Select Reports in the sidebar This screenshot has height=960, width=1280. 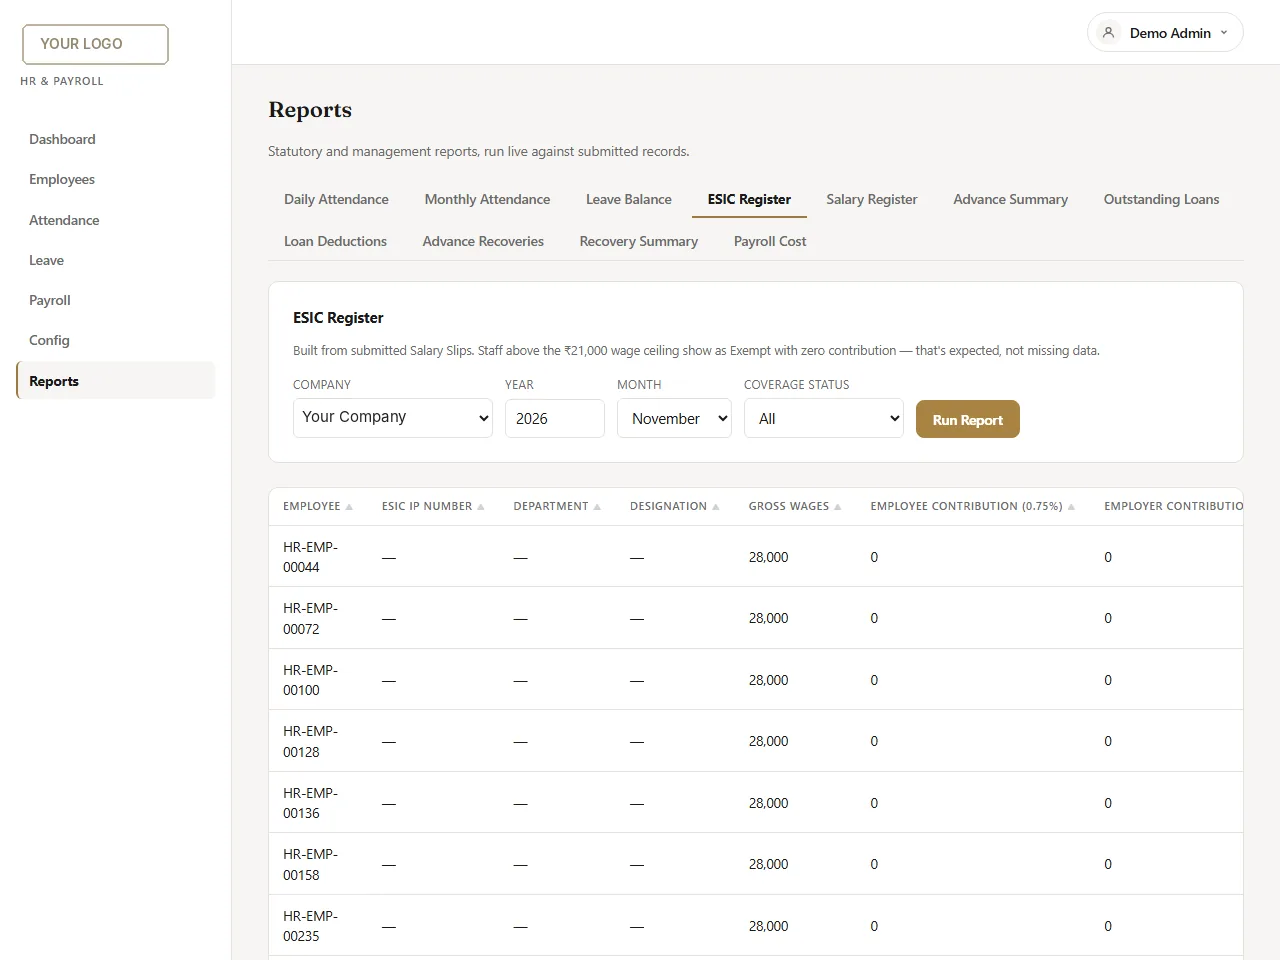tap(116, 380)
